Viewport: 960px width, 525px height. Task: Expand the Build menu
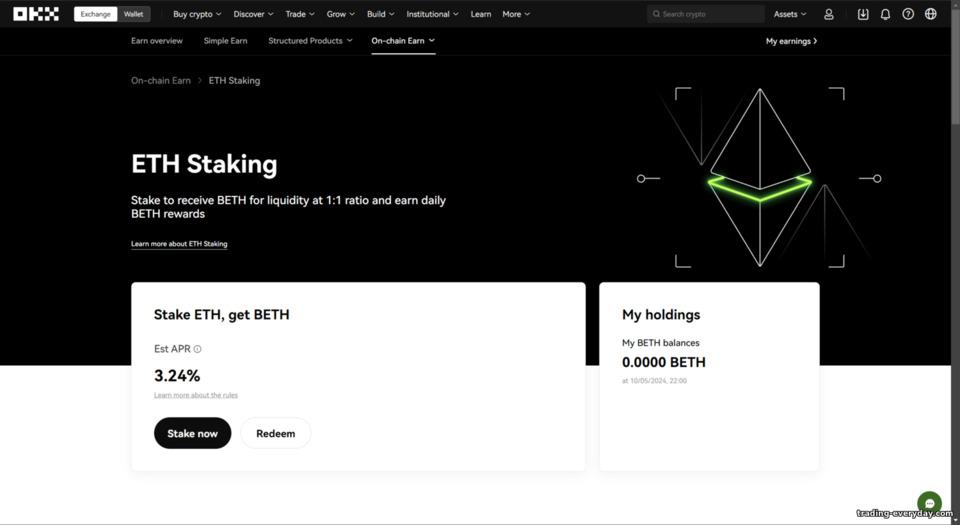(381, 14)
